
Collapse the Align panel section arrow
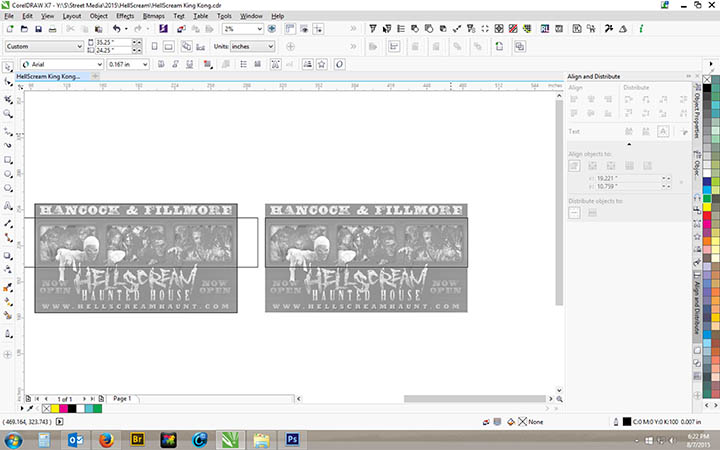pos(629,144)
